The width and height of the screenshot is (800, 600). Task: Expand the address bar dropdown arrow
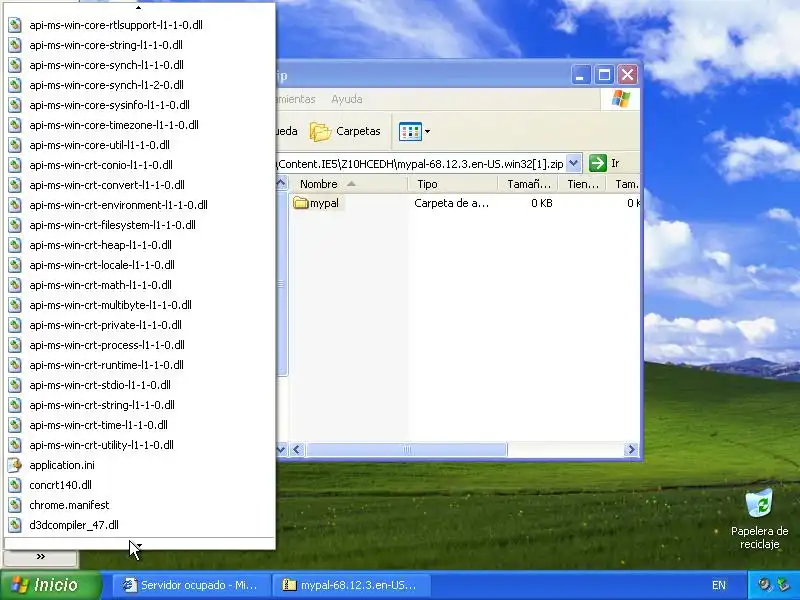574,163
